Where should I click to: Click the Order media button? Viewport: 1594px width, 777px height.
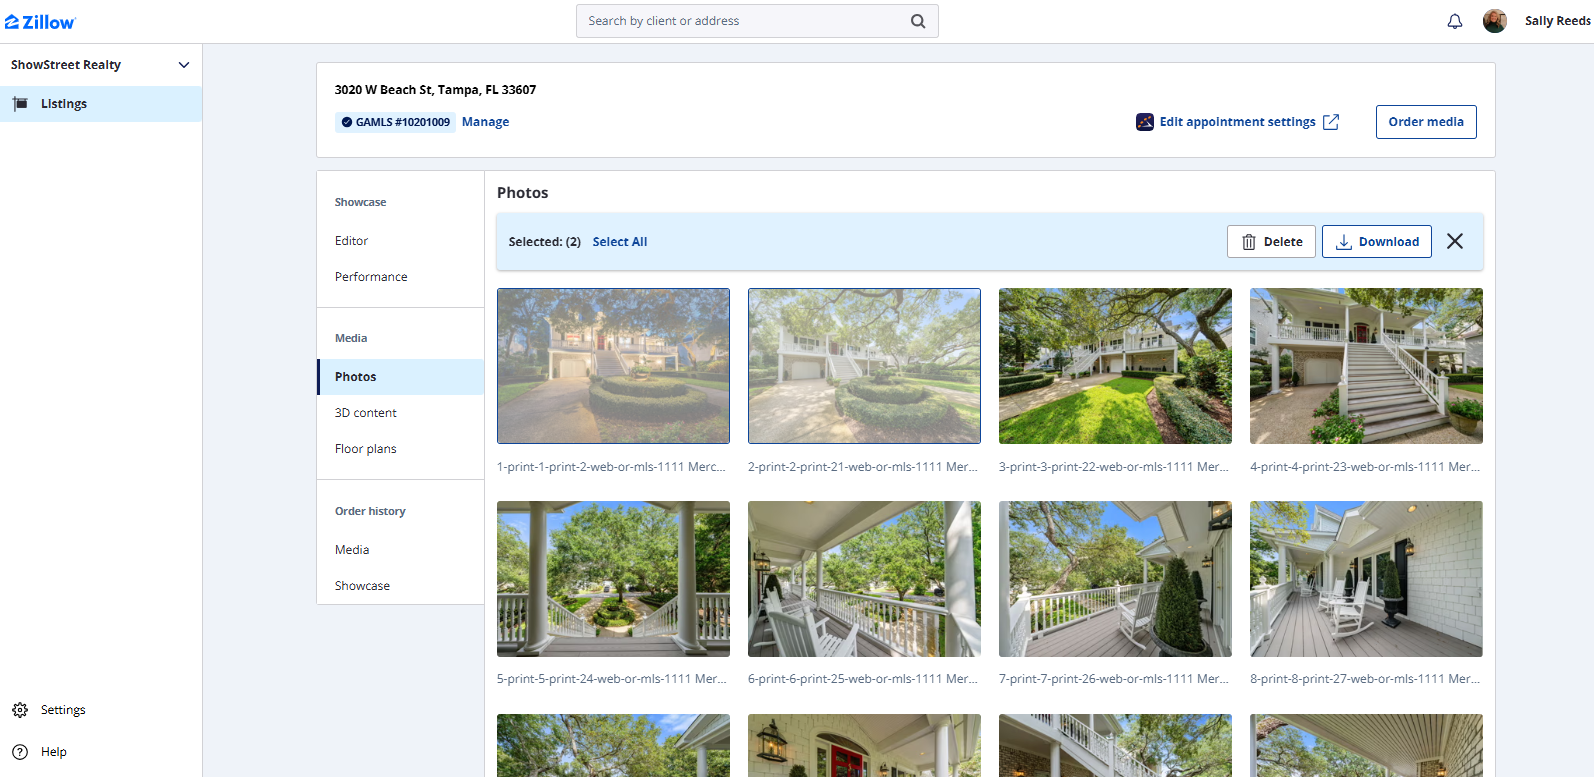point(1425,122)
